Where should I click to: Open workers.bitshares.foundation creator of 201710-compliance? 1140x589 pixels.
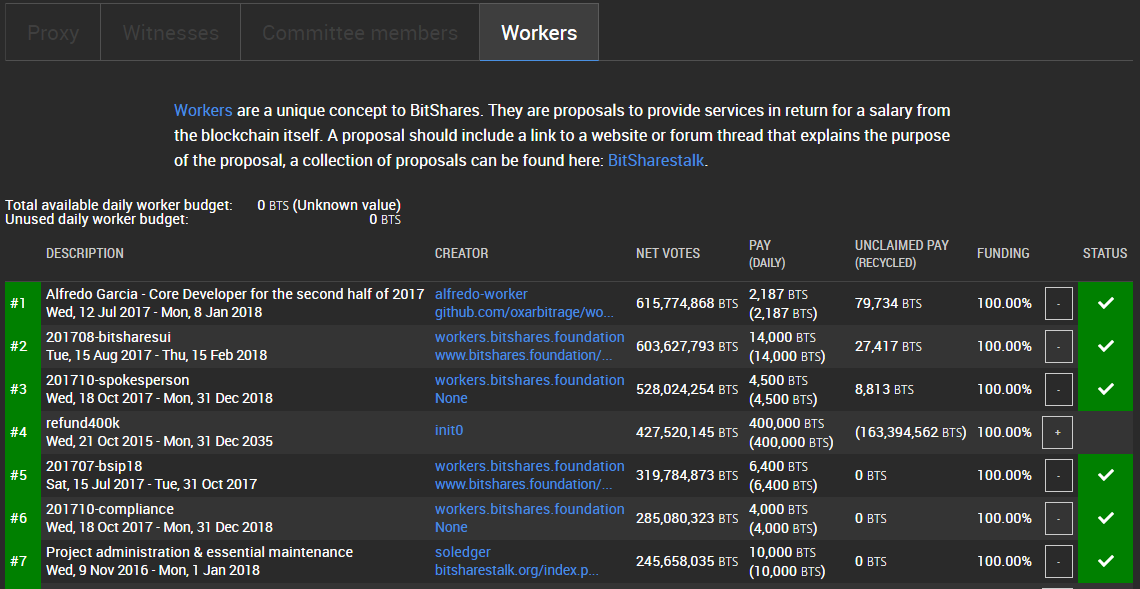pyautogui.click(x=529, y=508)
